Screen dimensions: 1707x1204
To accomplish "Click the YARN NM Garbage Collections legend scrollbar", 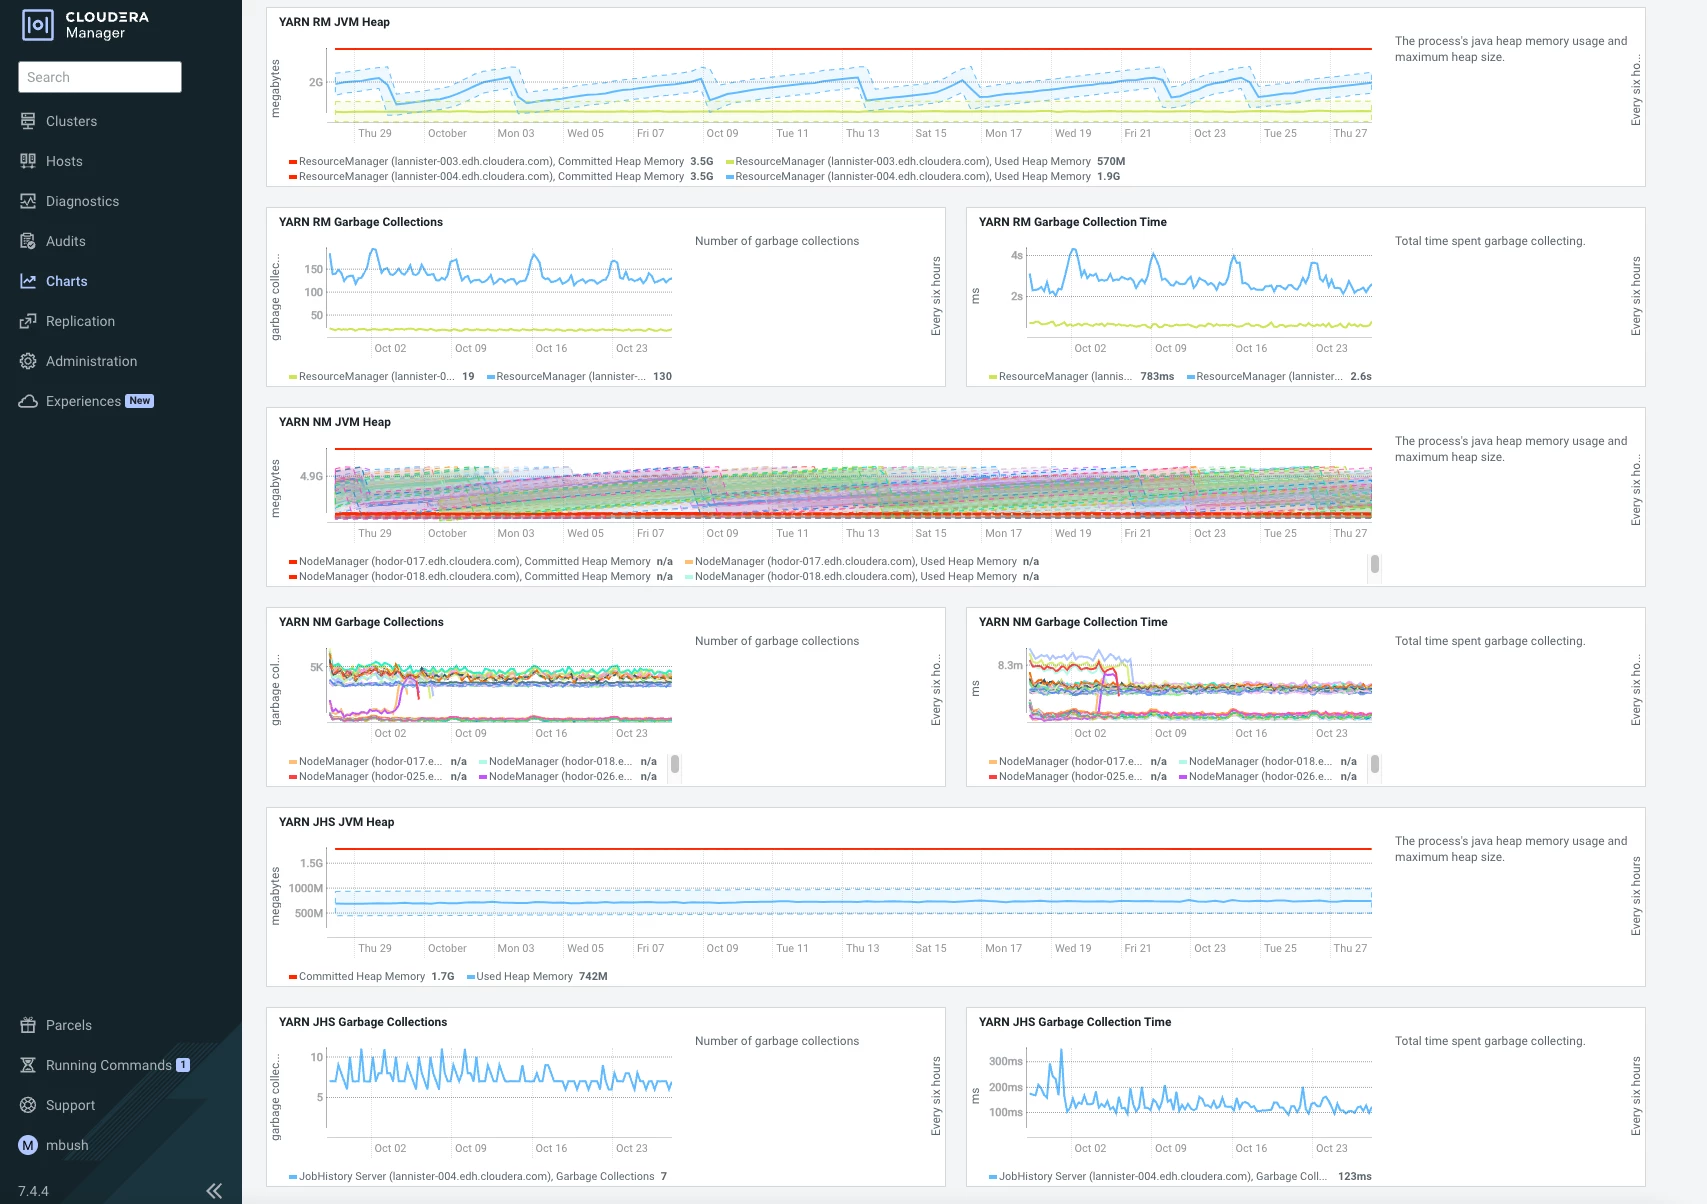I will (675, 764).
